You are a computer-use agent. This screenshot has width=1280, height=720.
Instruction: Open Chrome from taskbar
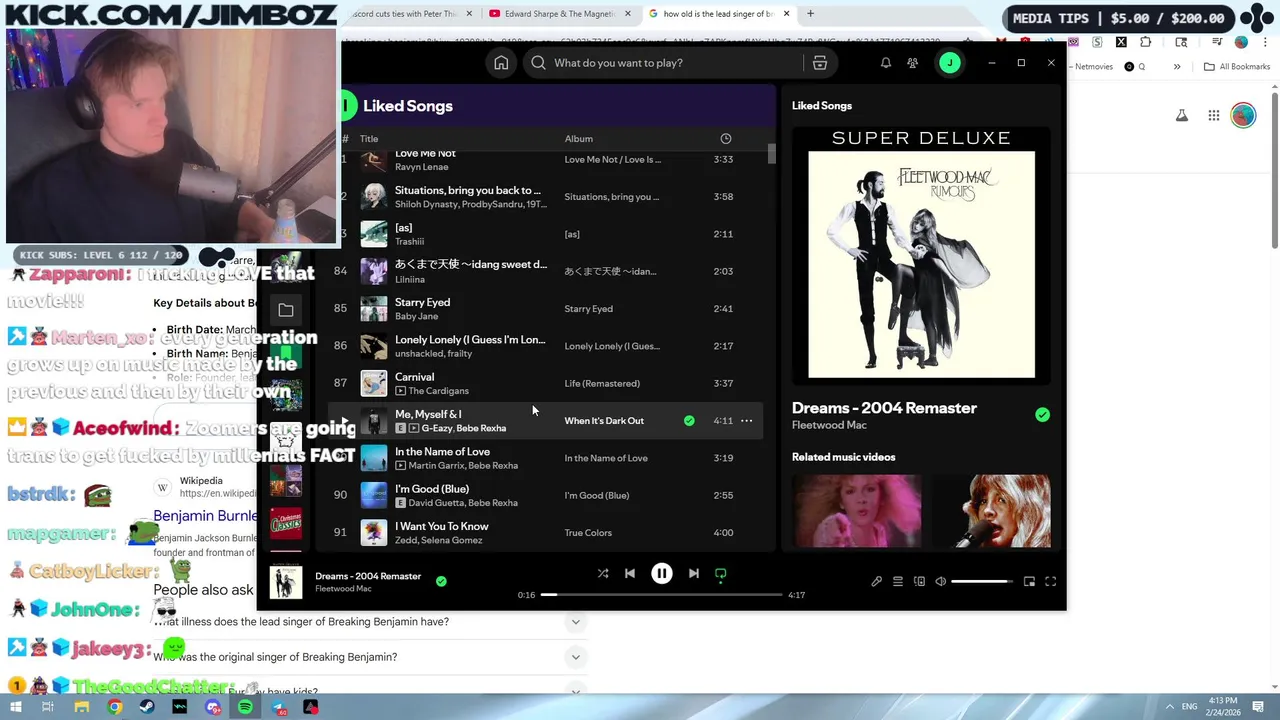pos(115,707)
